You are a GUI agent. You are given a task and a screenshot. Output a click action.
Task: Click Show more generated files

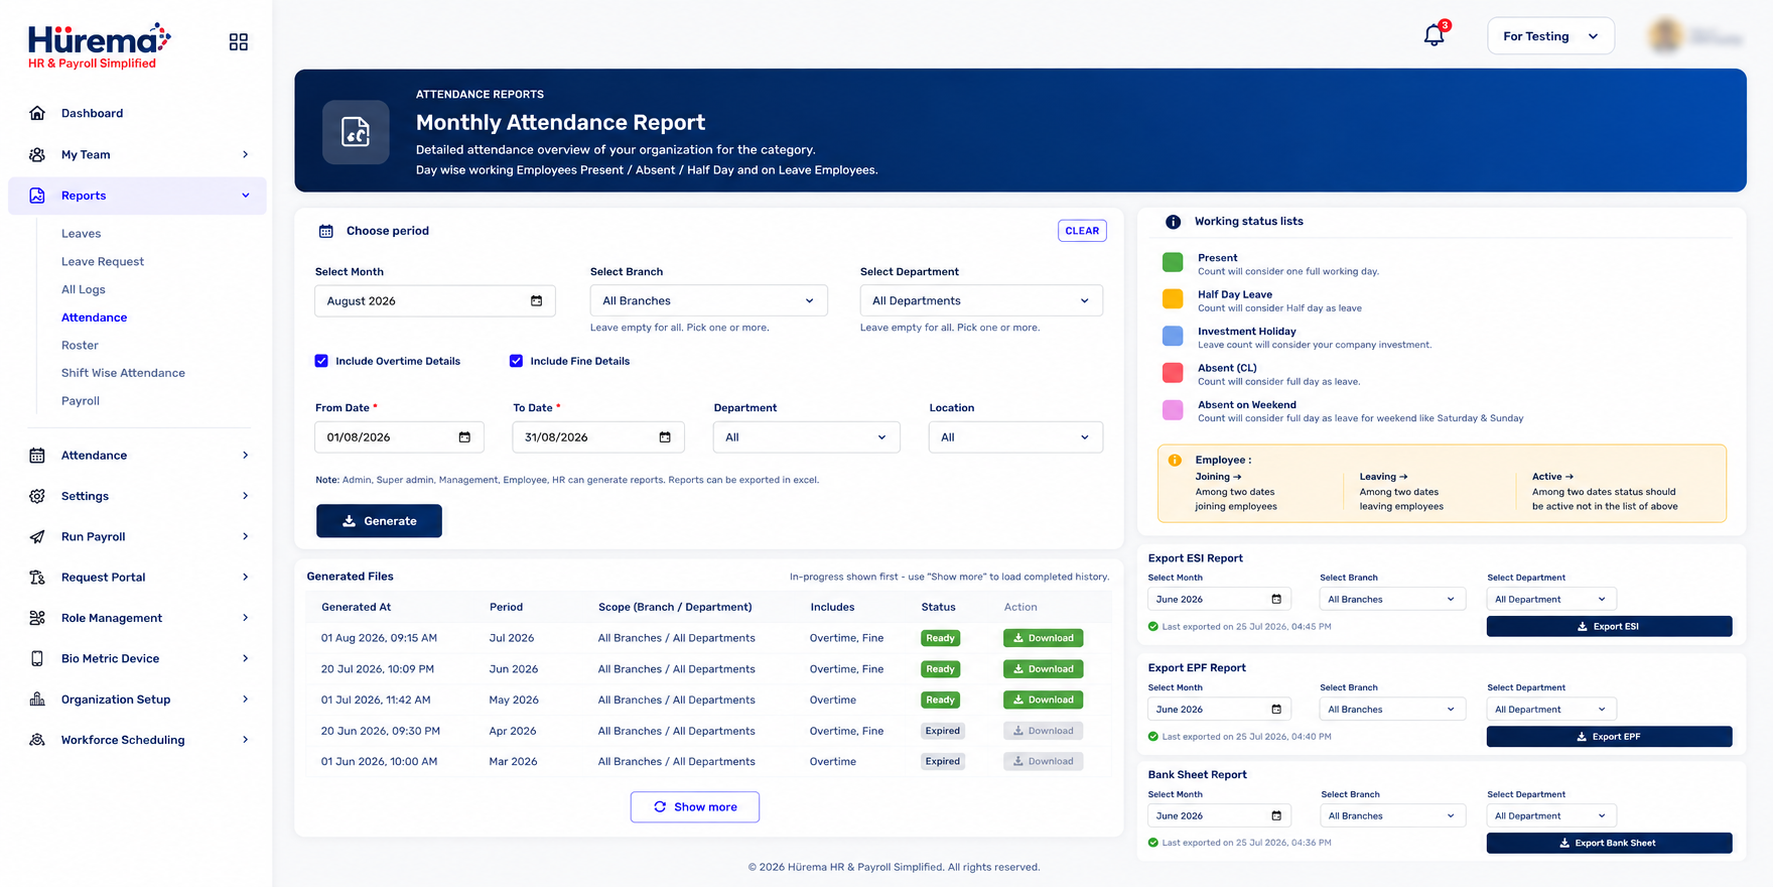click(695, 807)
